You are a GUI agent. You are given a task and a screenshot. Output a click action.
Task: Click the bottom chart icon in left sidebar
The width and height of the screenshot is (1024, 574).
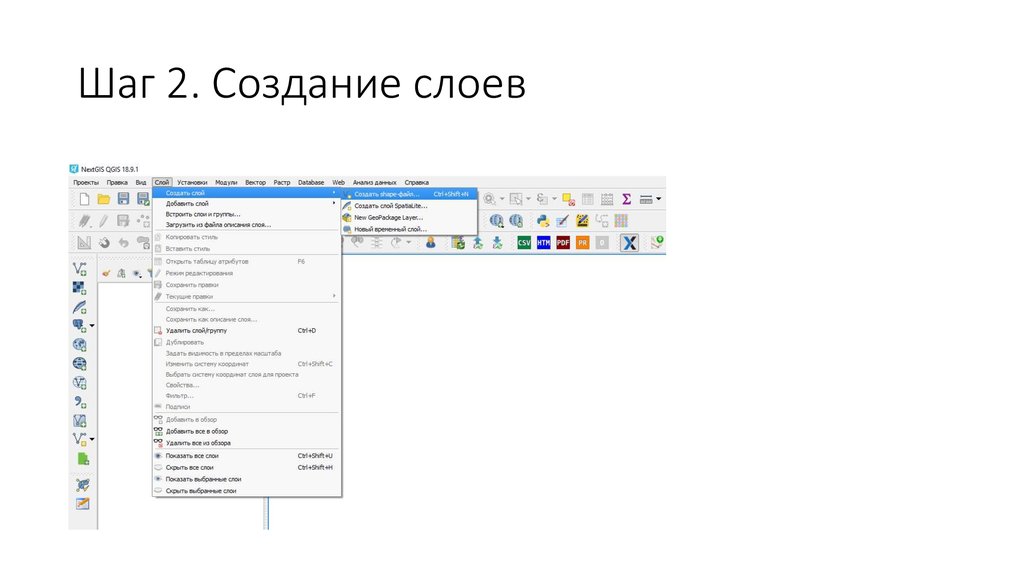click(x=82, y=504)
